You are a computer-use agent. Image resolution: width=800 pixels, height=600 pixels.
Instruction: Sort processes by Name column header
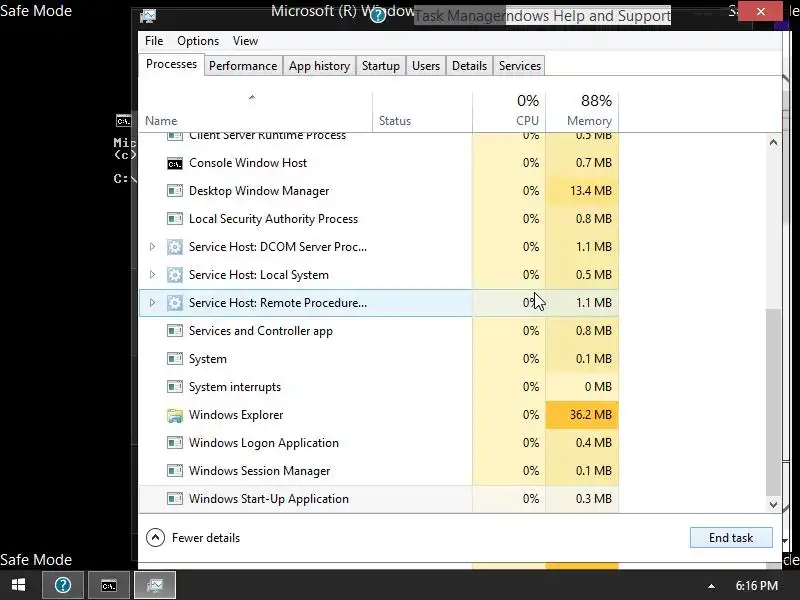(x=255, y=112)
